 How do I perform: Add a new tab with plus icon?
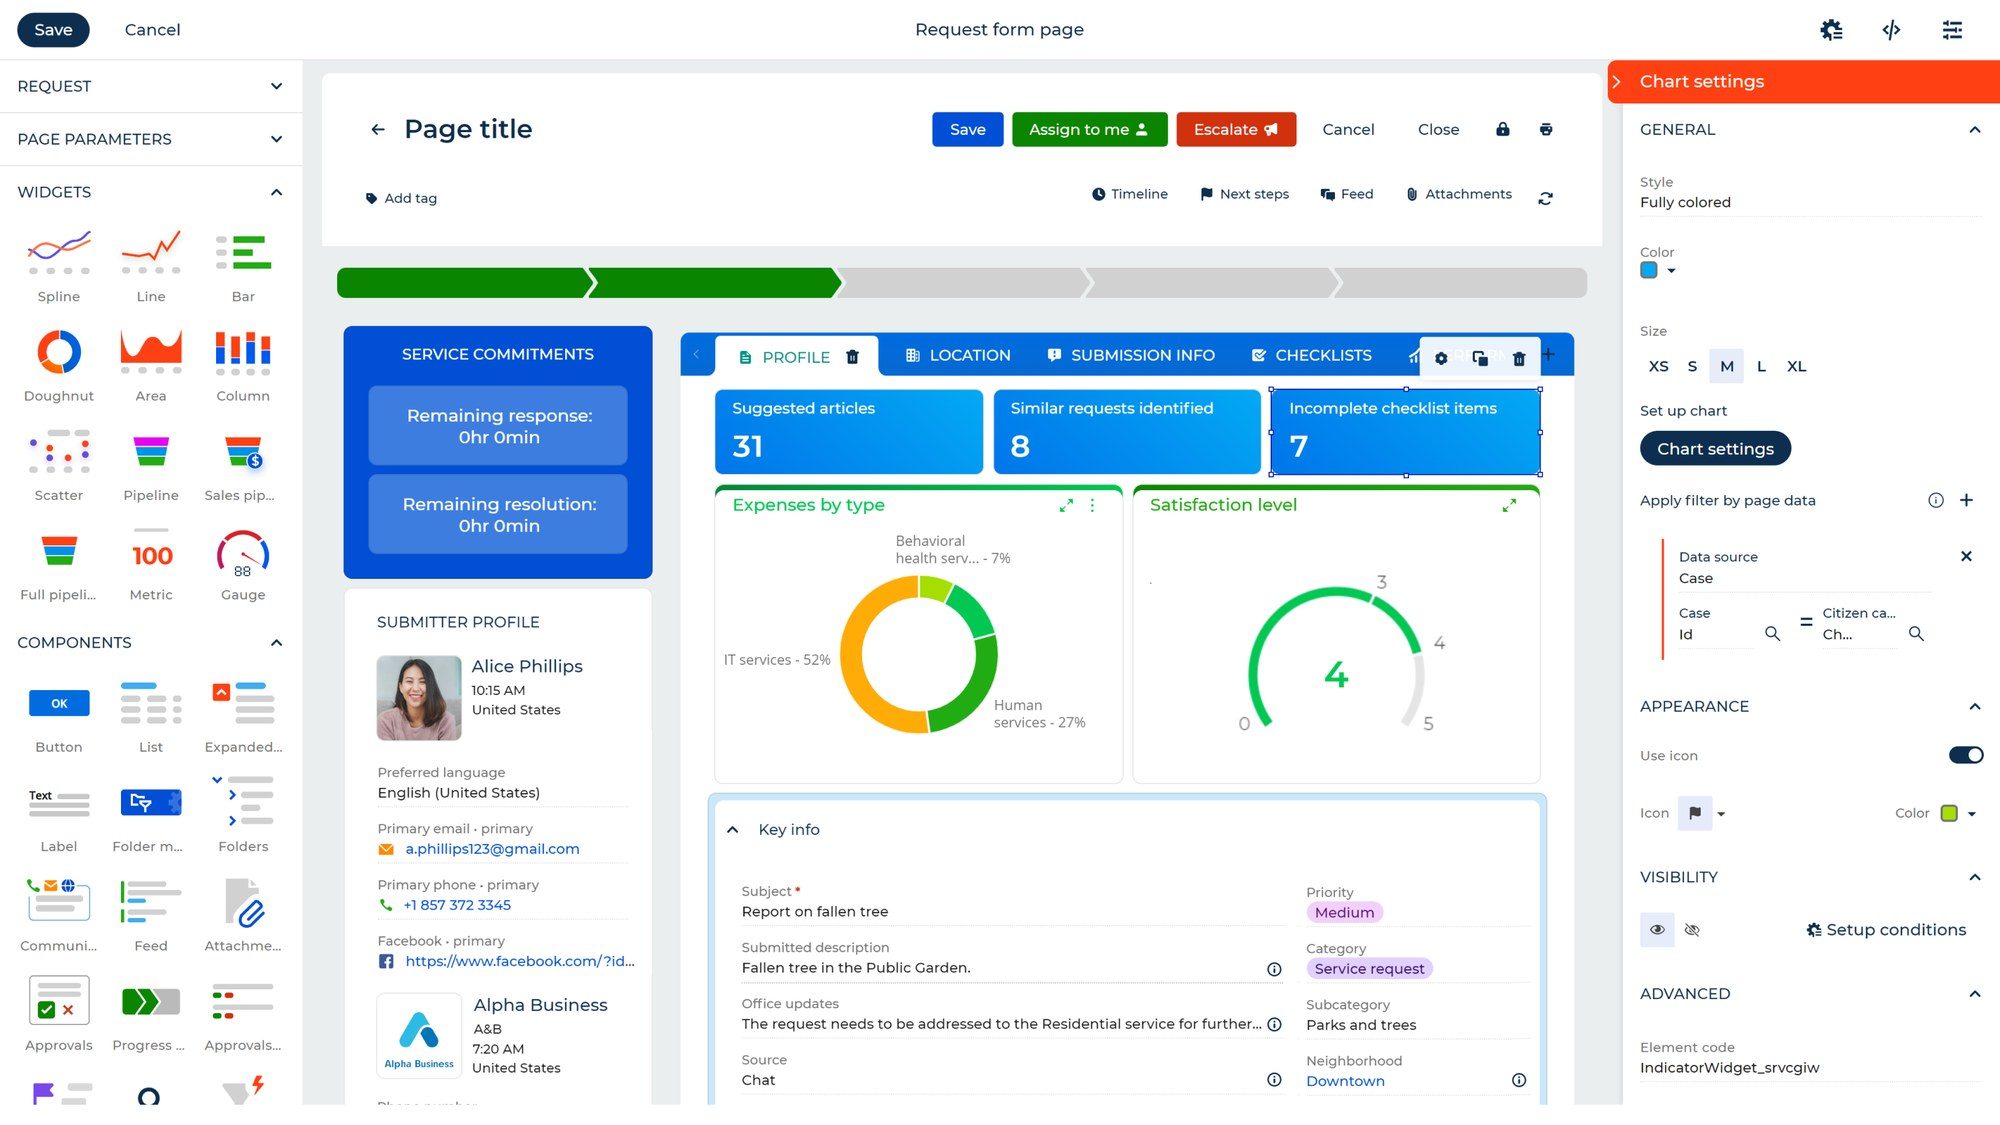click(x=1548, y=354)
